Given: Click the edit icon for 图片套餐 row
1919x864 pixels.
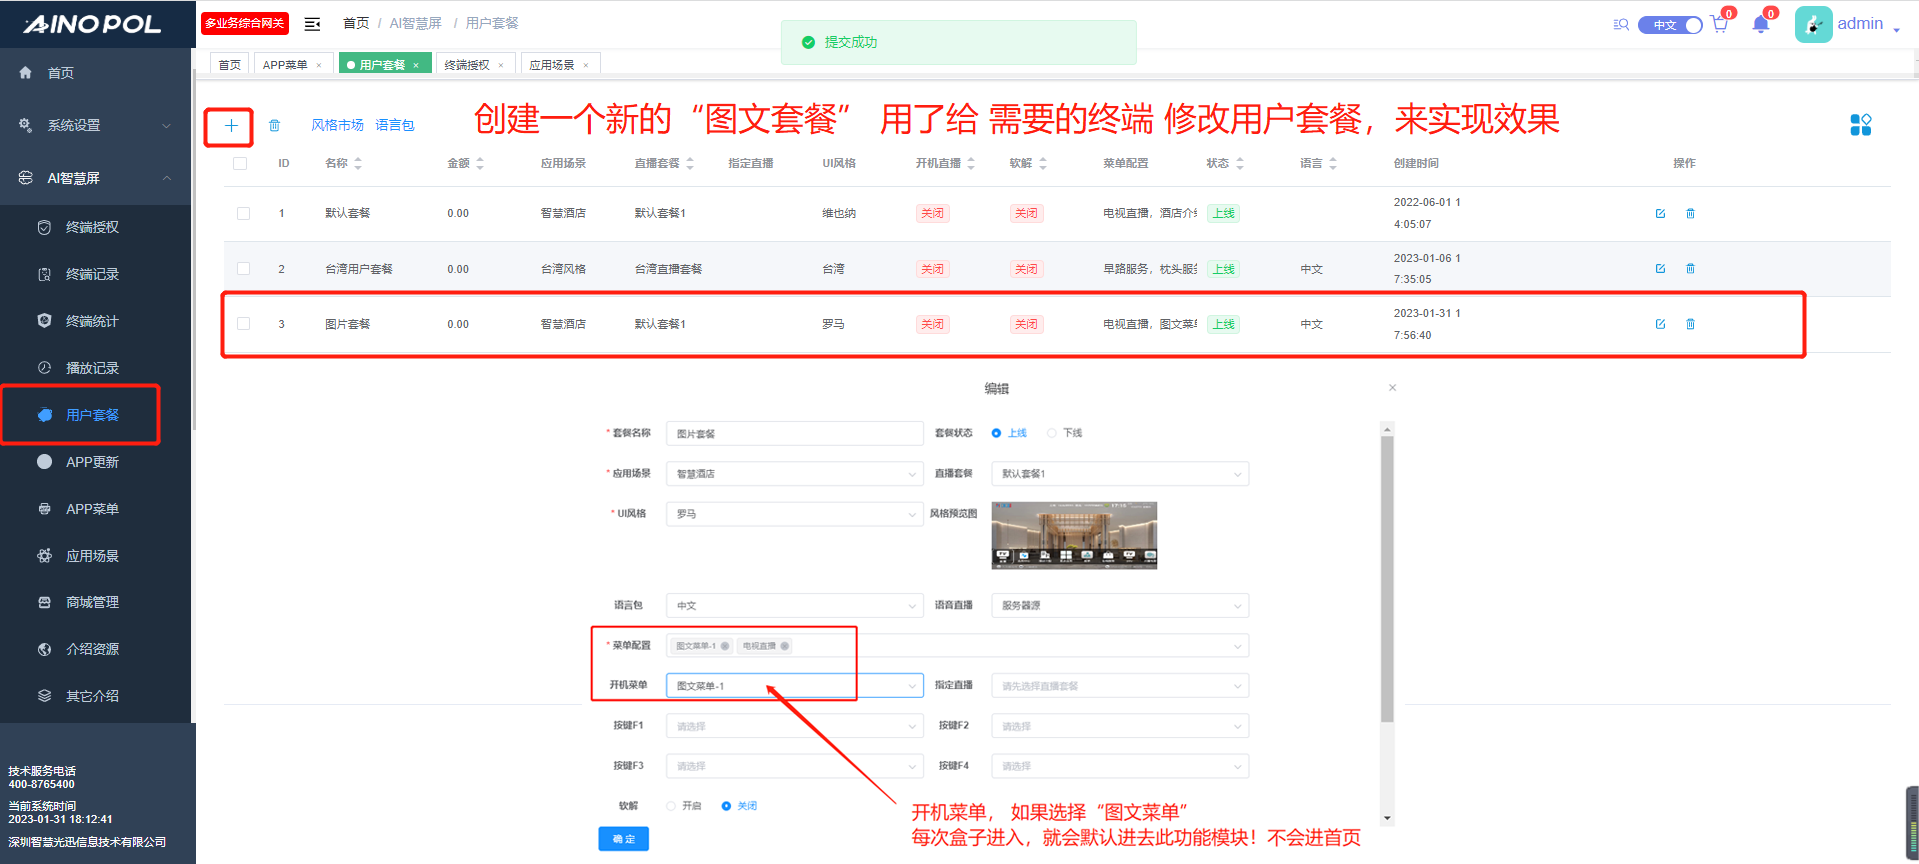Looking at the screenshot, I should 1660,324.
